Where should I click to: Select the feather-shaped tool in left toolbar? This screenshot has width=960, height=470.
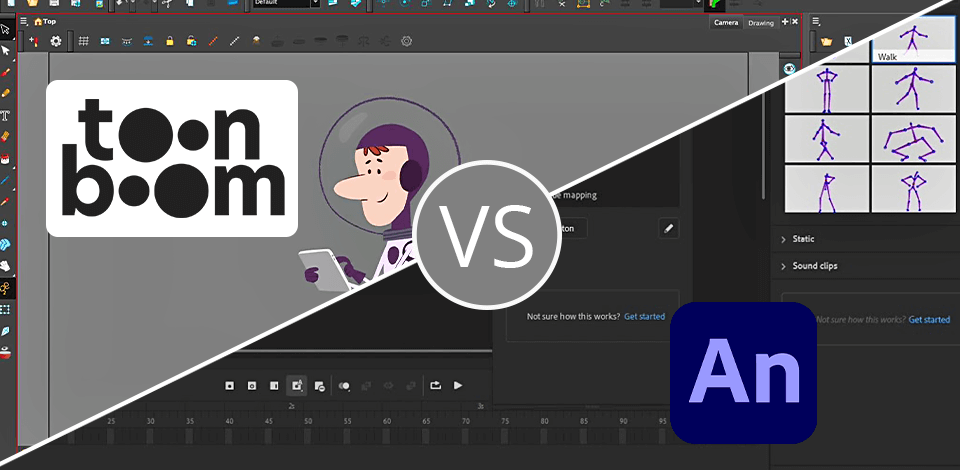6,331
